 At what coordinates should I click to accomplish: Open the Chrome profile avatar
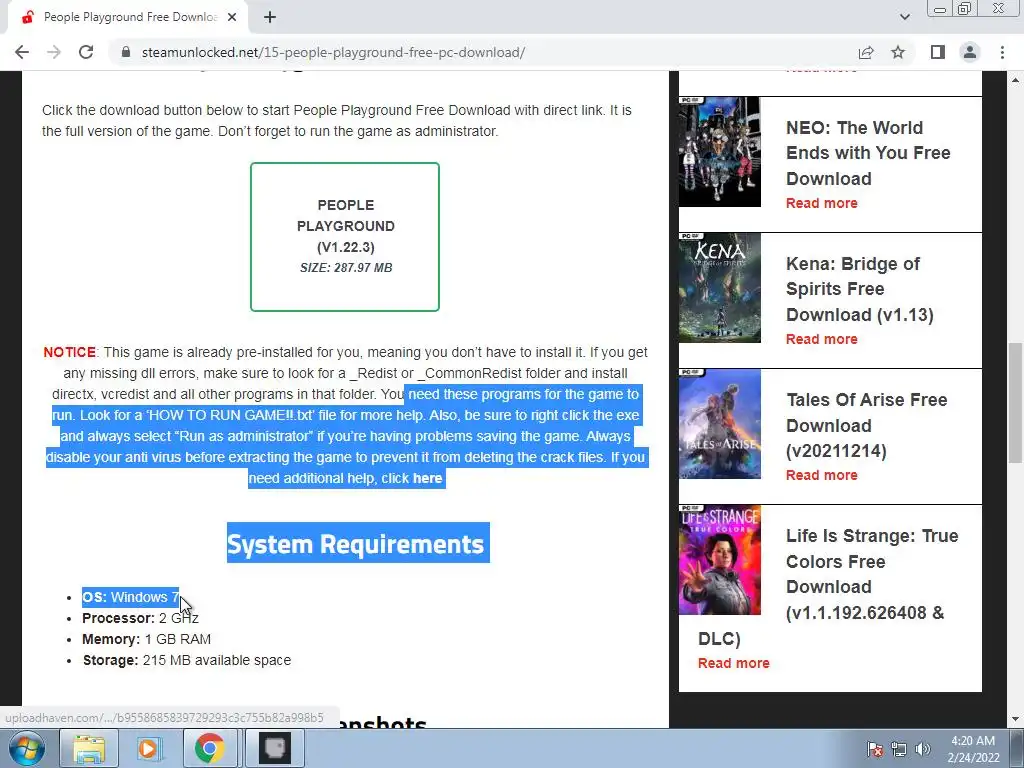coord(970,52)
